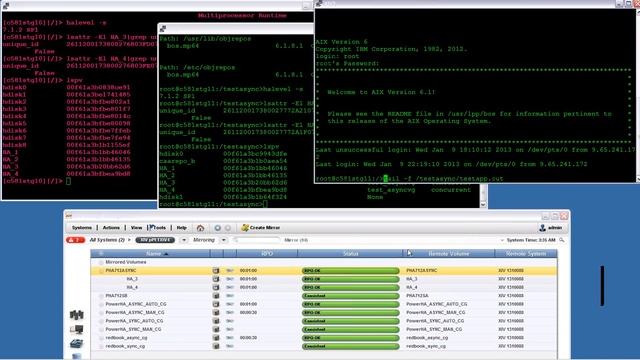Open the storage pool icon in left sidebar

(x=76, y=344)
